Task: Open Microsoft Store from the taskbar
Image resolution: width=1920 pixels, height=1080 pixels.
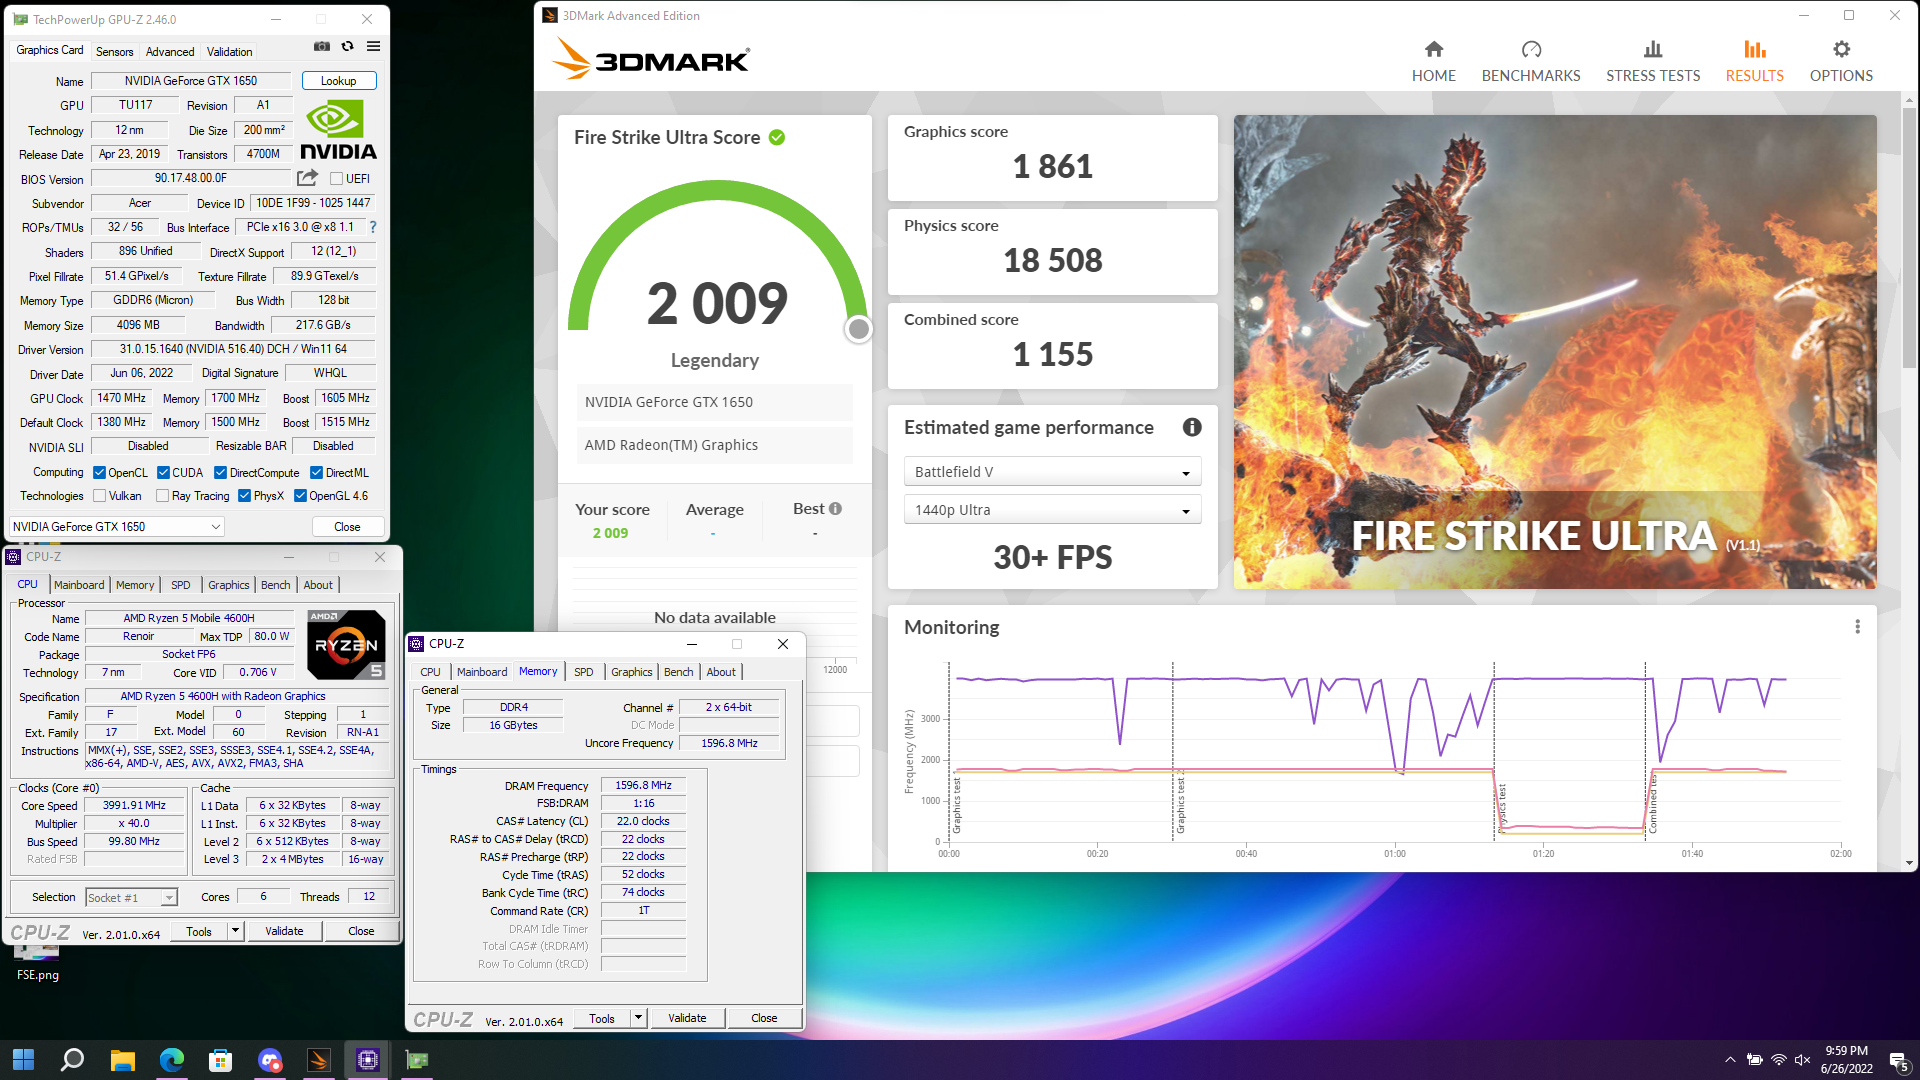Action: tap(221, 1060)
